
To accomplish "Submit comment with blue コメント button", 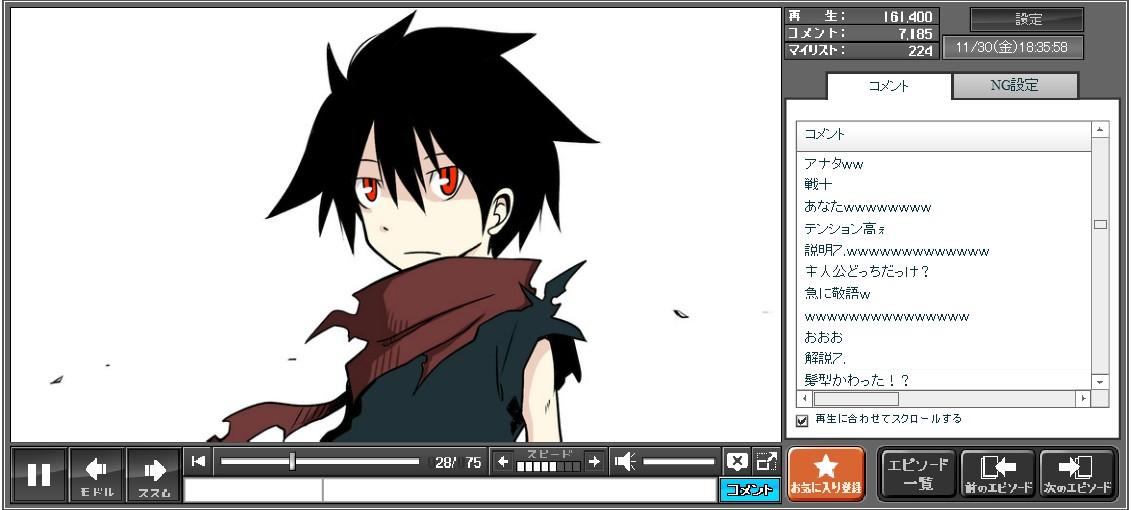I will [749, 489].
